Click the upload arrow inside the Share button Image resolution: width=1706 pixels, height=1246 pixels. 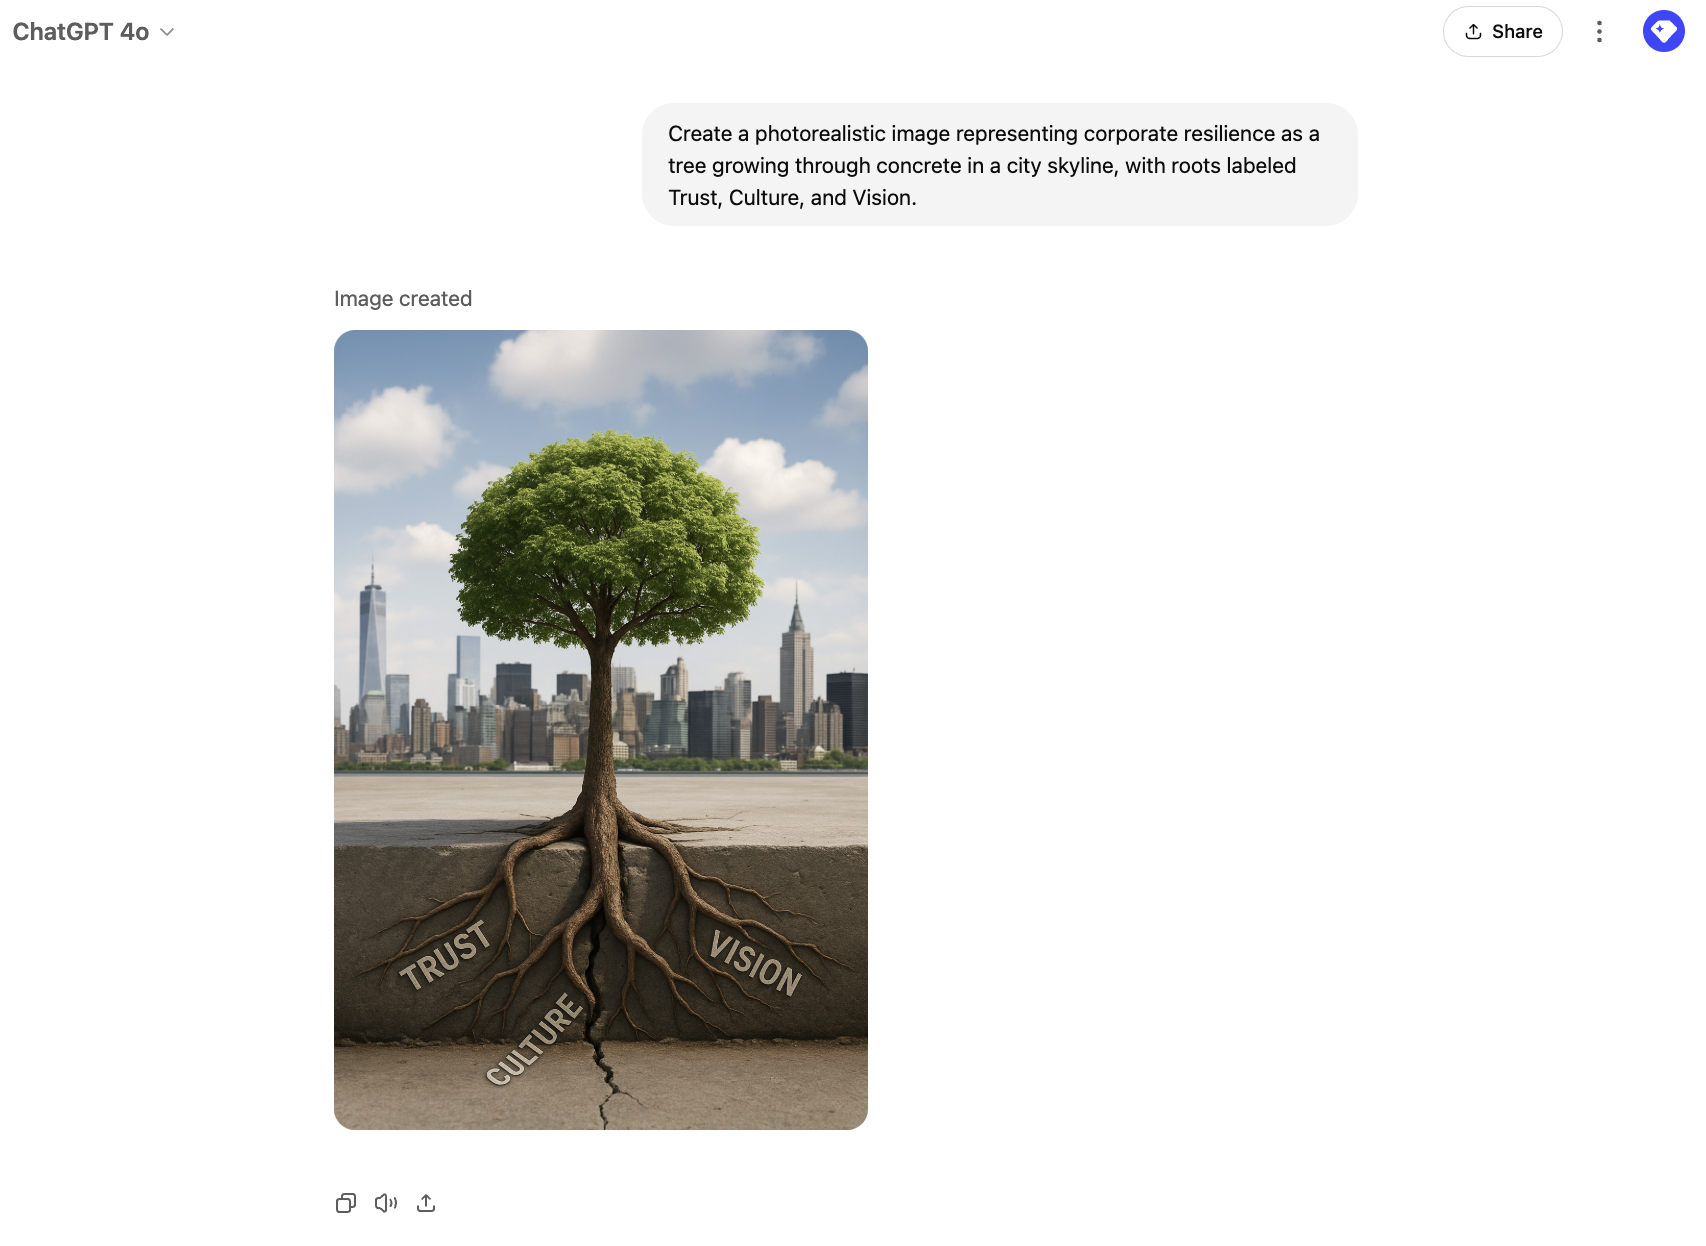tap(1473, 32)
